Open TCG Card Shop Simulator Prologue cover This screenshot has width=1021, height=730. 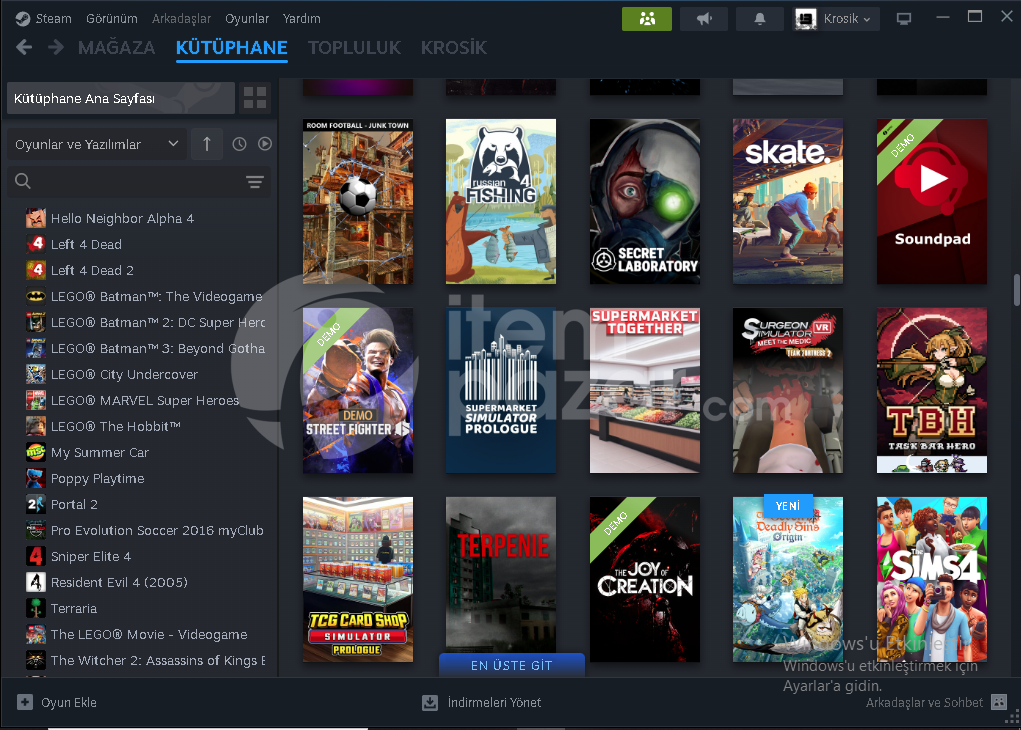357,580
